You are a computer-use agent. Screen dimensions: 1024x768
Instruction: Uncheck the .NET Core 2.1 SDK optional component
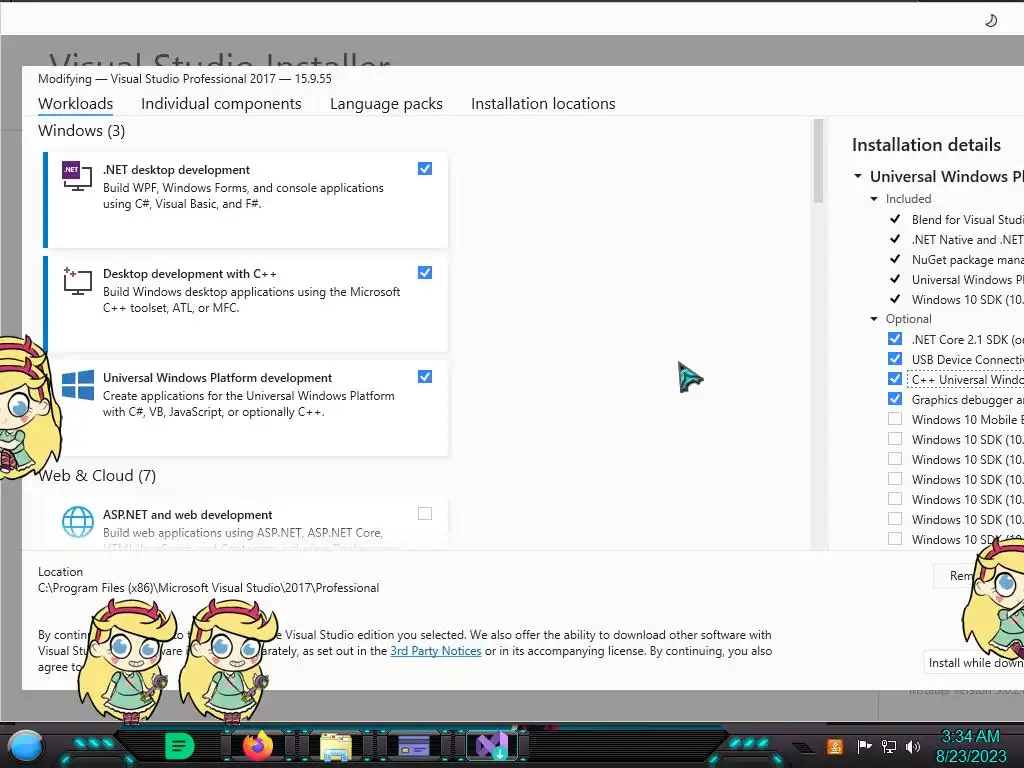895,338
